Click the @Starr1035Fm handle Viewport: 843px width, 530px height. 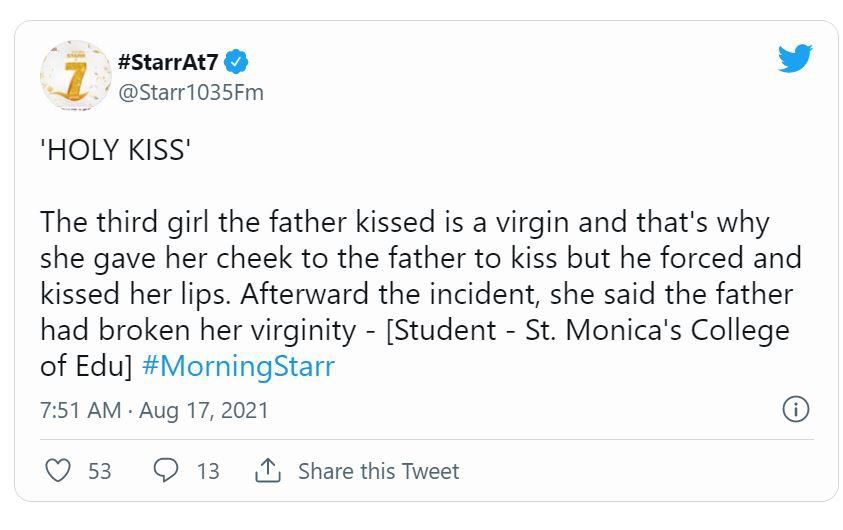pos(190,92)
